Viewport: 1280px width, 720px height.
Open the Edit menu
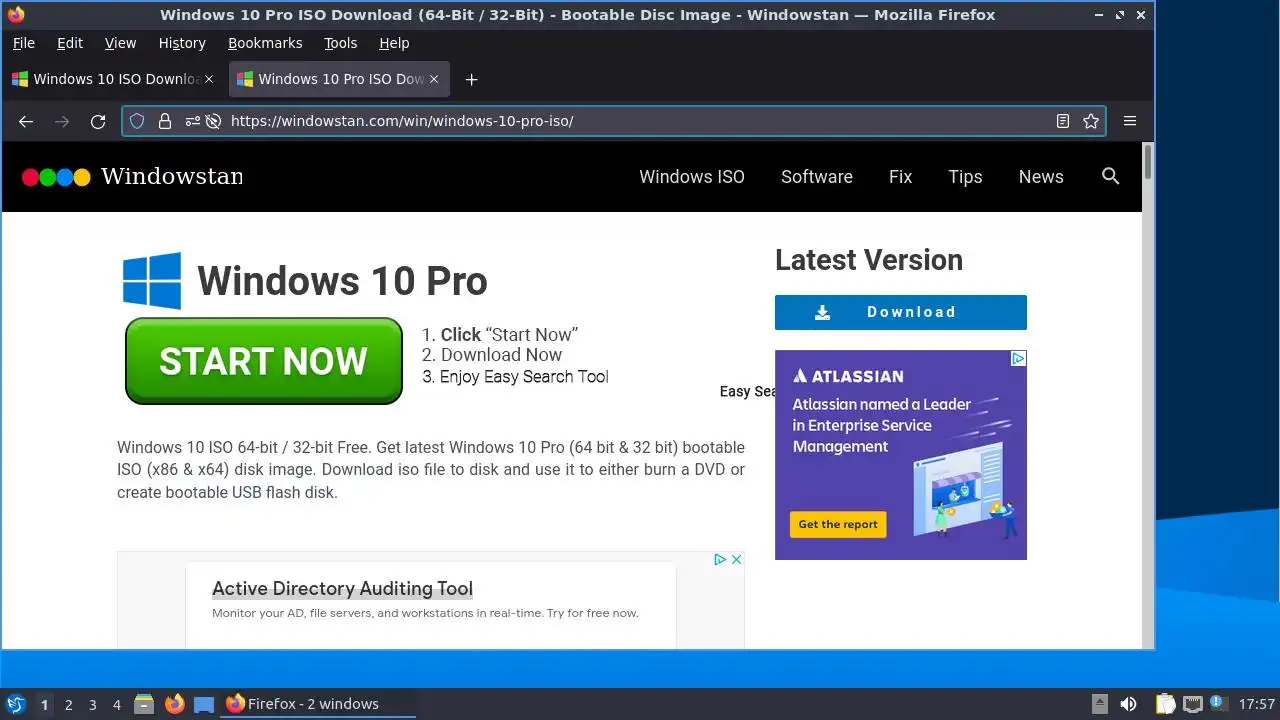click(x=70, y=43)
